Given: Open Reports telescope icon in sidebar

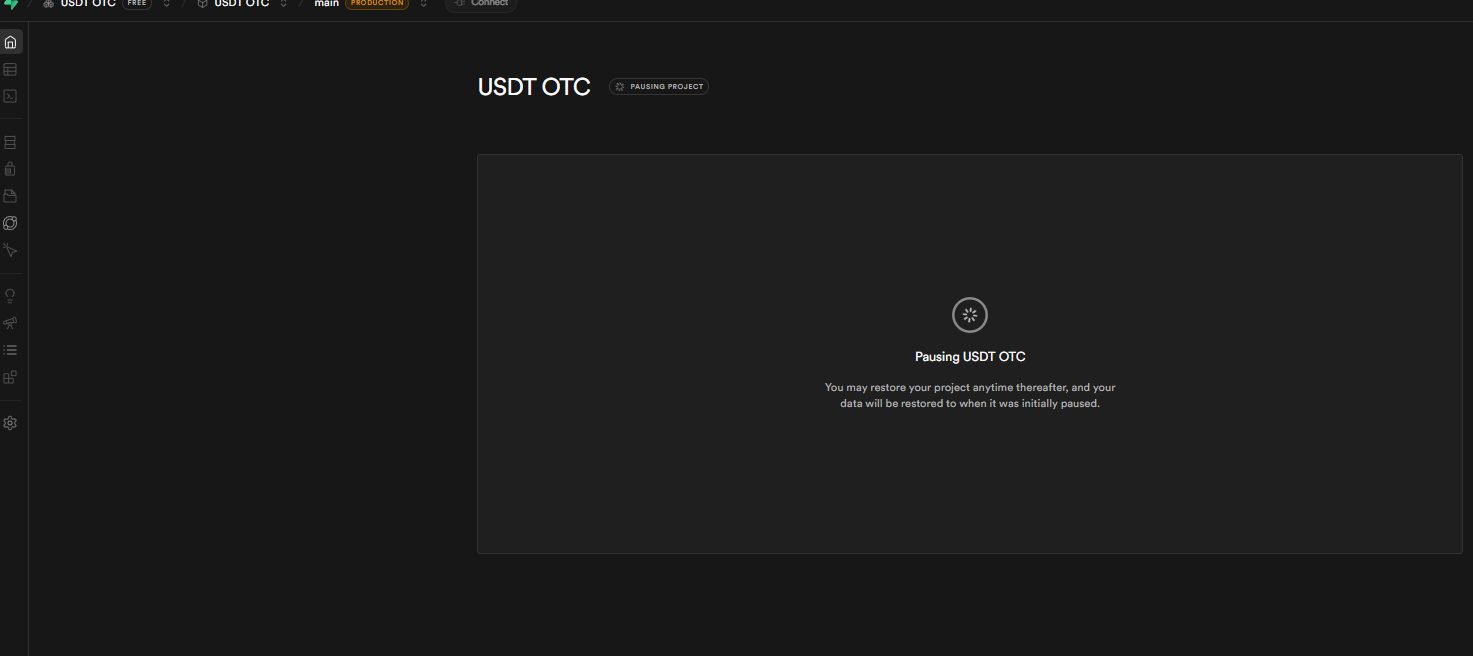Looking at the screenshot, I should 10,323.
